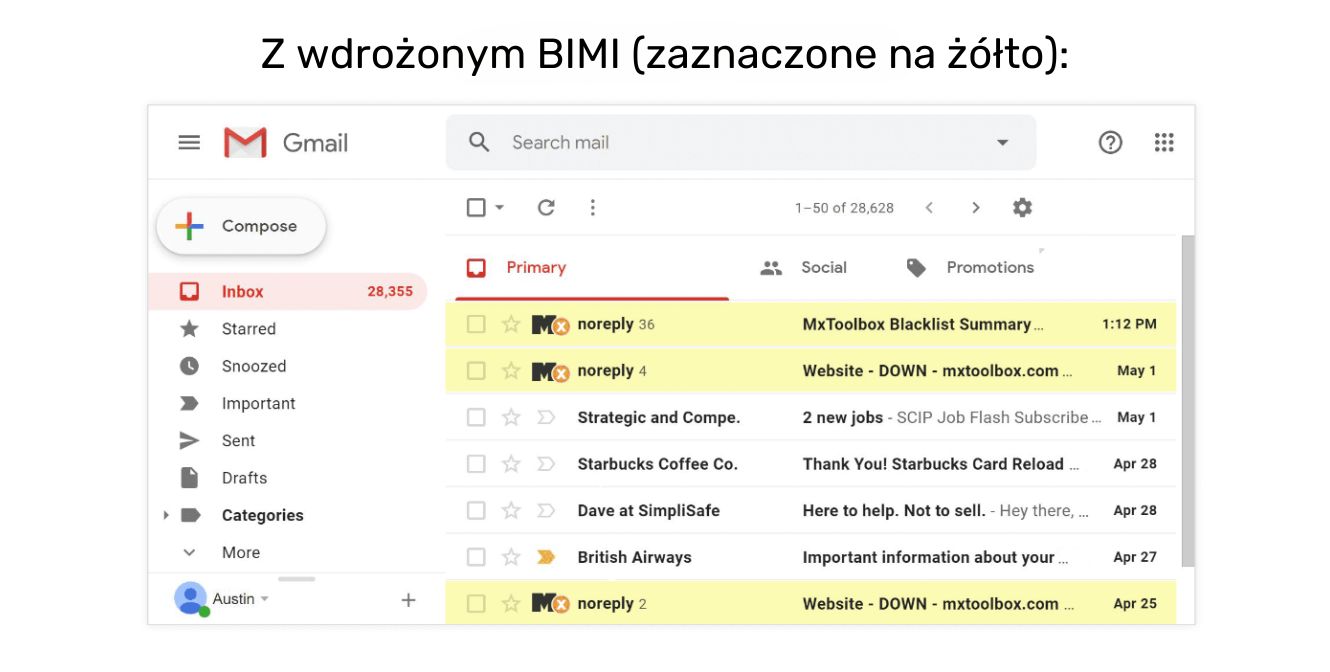Click the plus icon beside Austin

(408, 600)
